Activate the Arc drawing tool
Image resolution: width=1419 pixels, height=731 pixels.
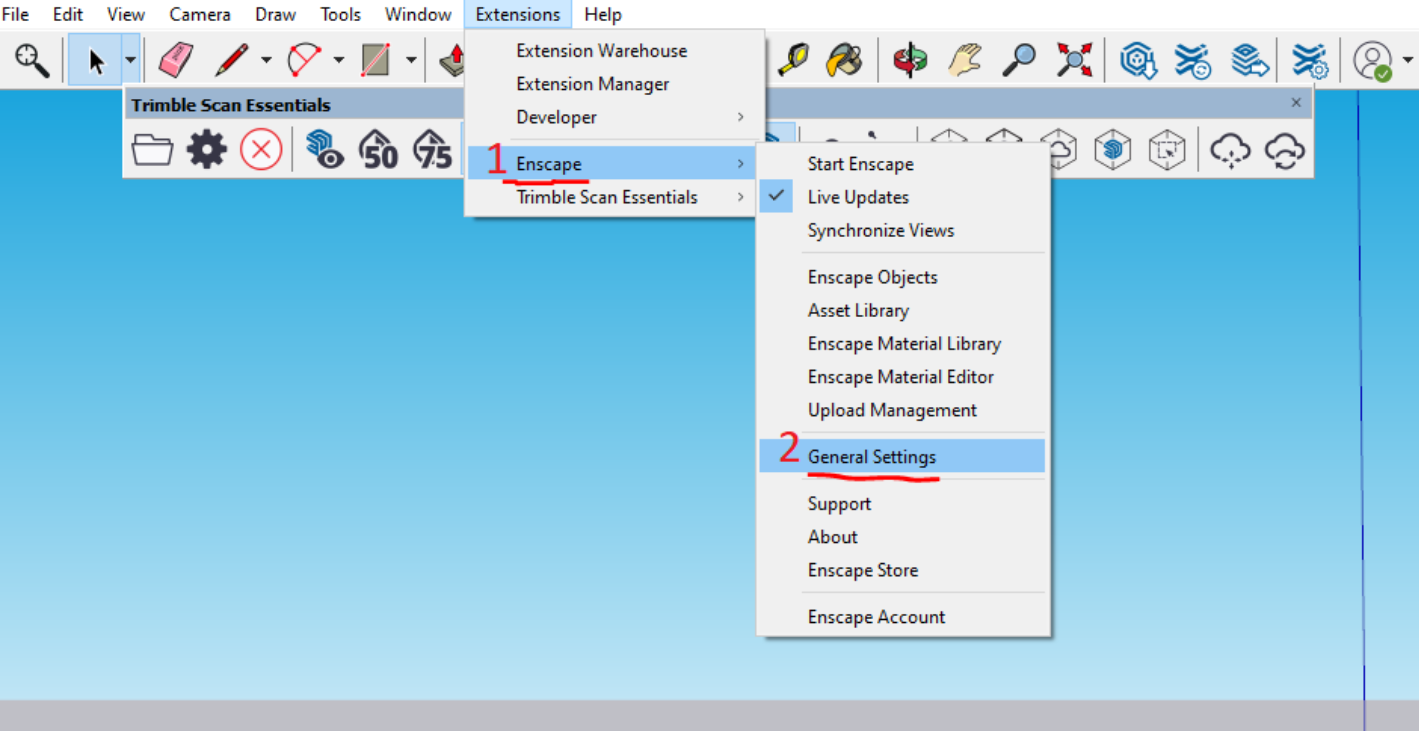(x=303, y=60)
